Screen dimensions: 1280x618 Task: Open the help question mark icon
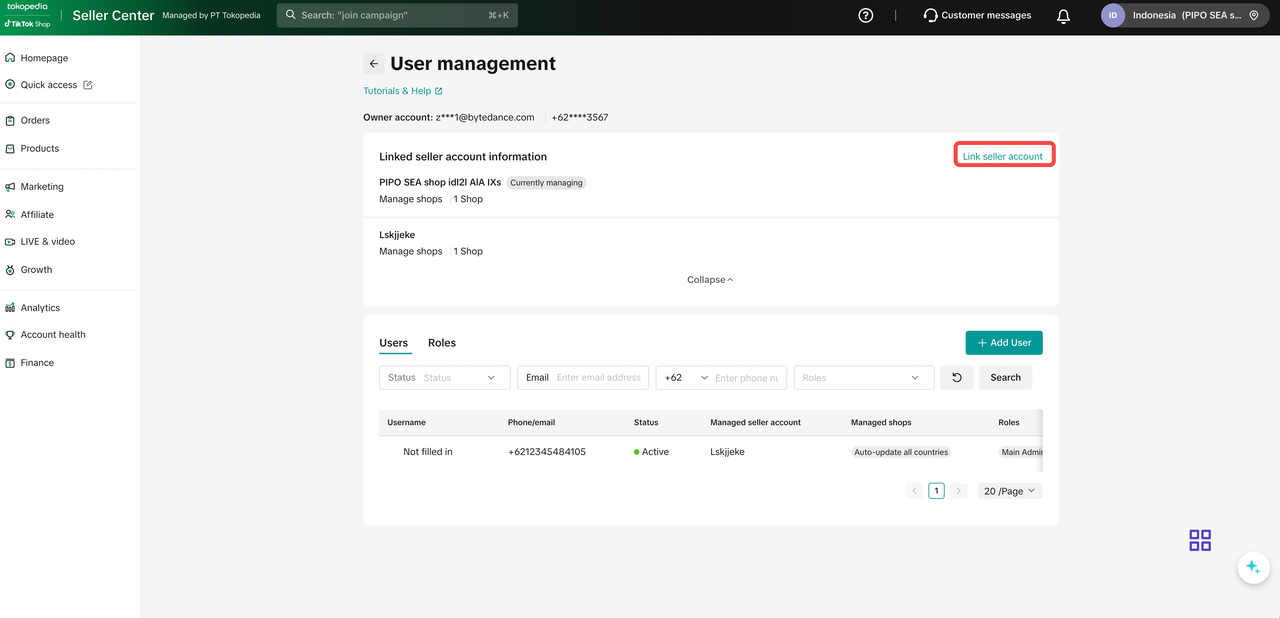coord(866,15)
